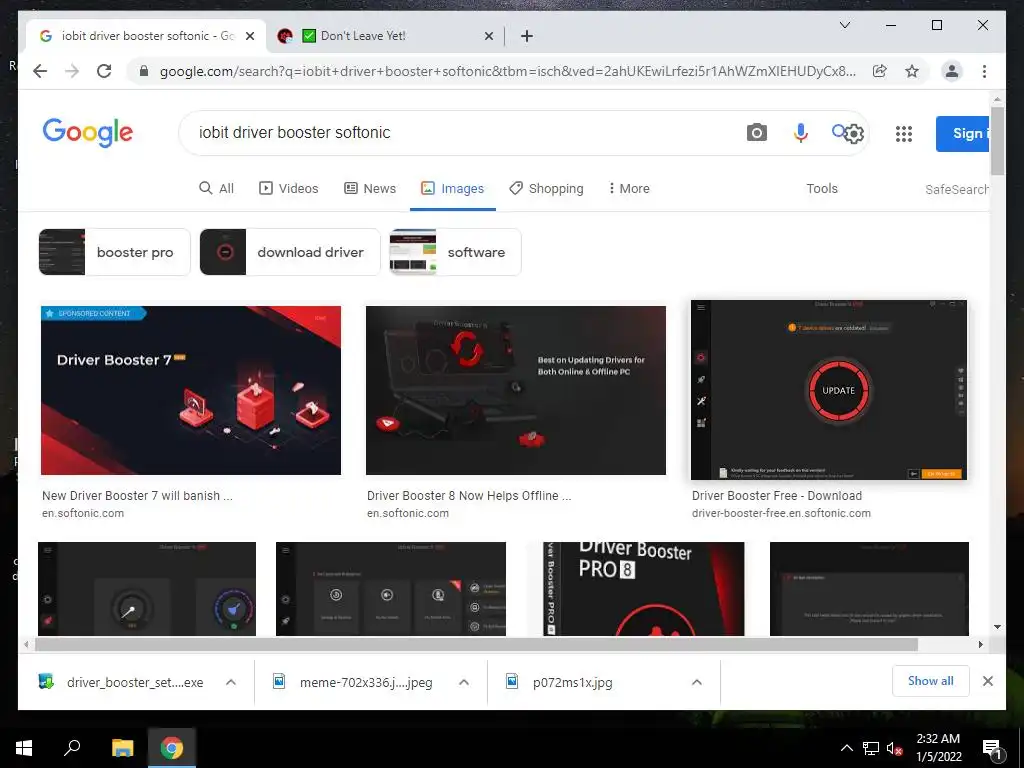Switch to the All results tab
Viewport: 1024px width, 768px height.
coord(216,188)
